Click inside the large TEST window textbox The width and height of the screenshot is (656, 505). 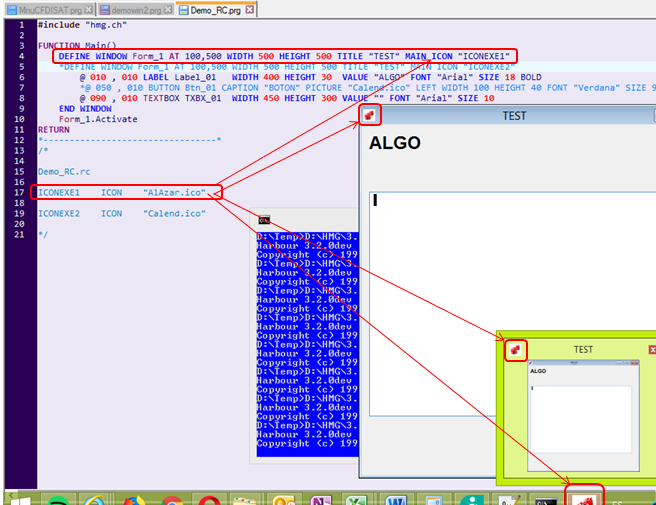click(x=512, y=304)
